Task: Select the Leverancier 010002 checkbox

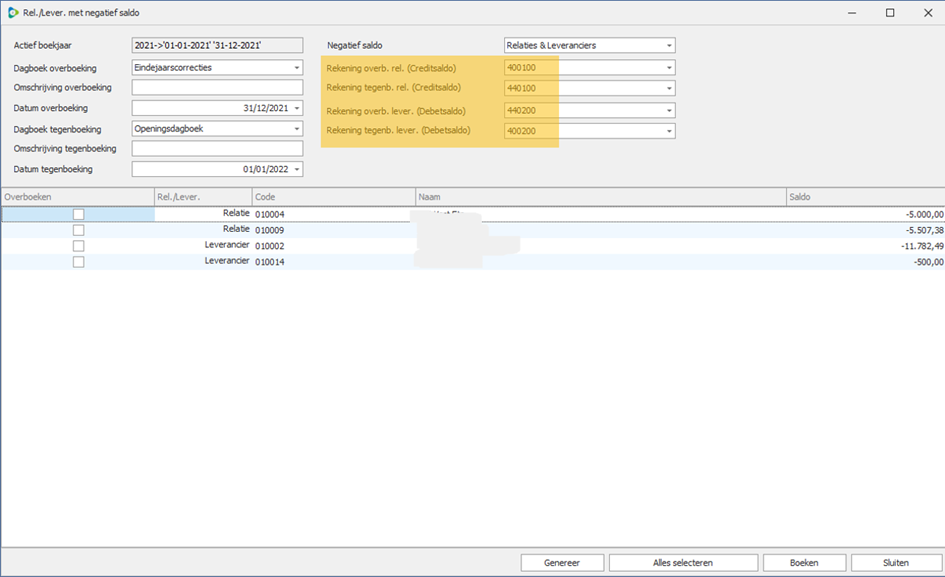Action: click(x=78, y=246)
